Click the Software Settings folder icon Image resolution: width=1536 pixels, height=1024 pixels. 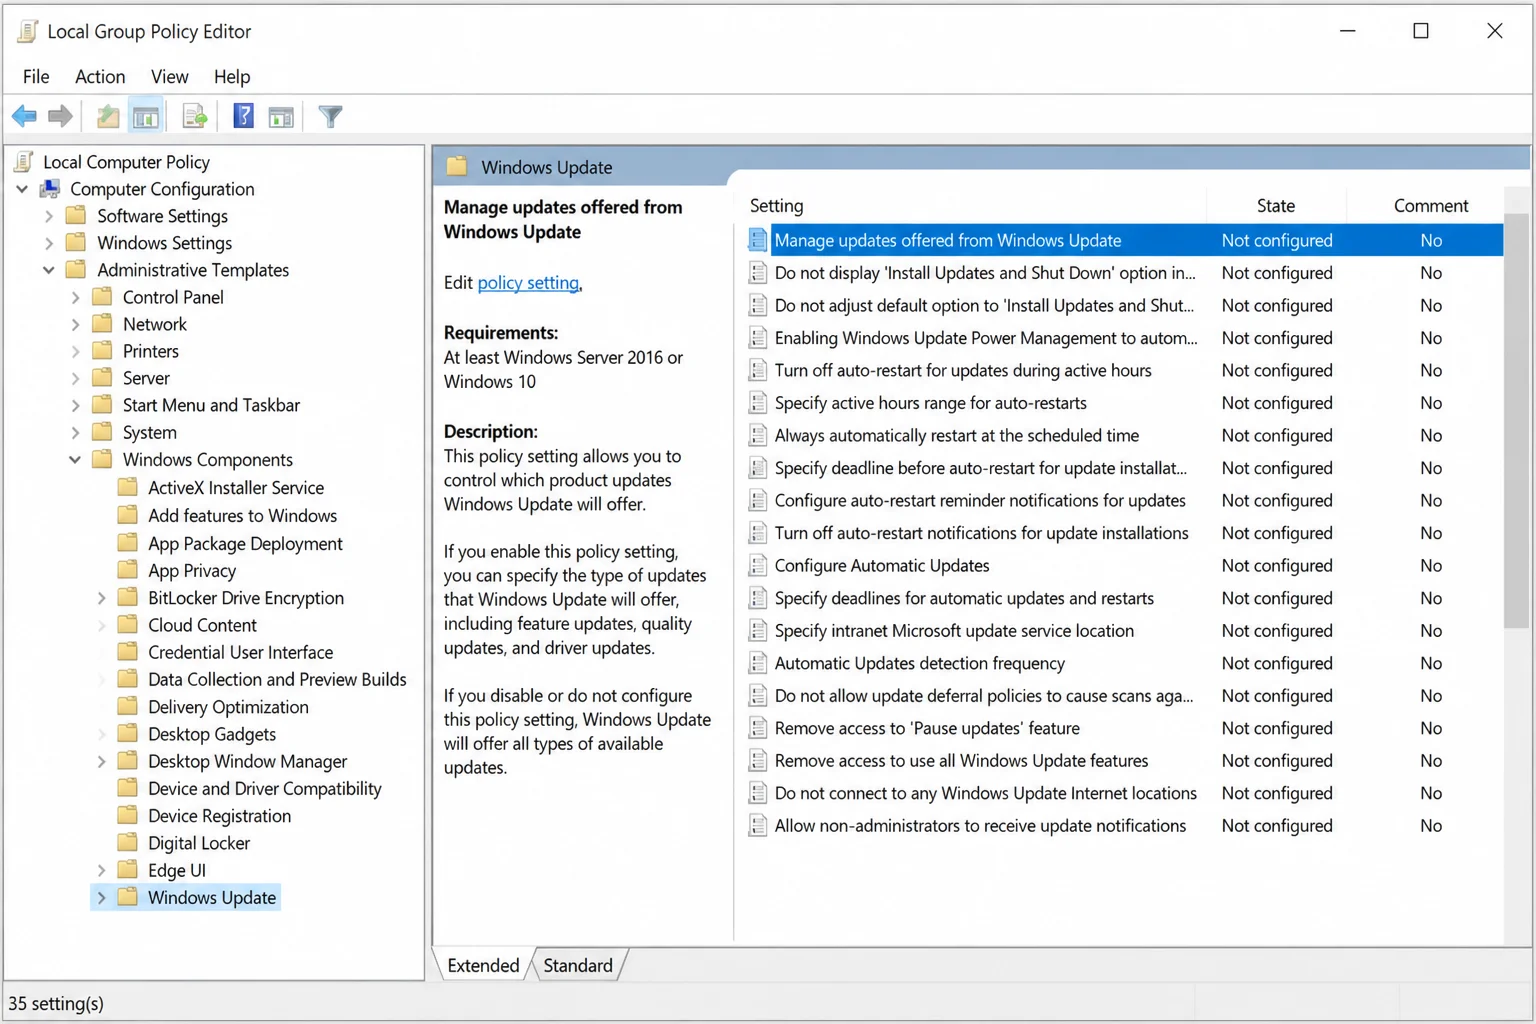pyautogui.click(x=75, y=215)
